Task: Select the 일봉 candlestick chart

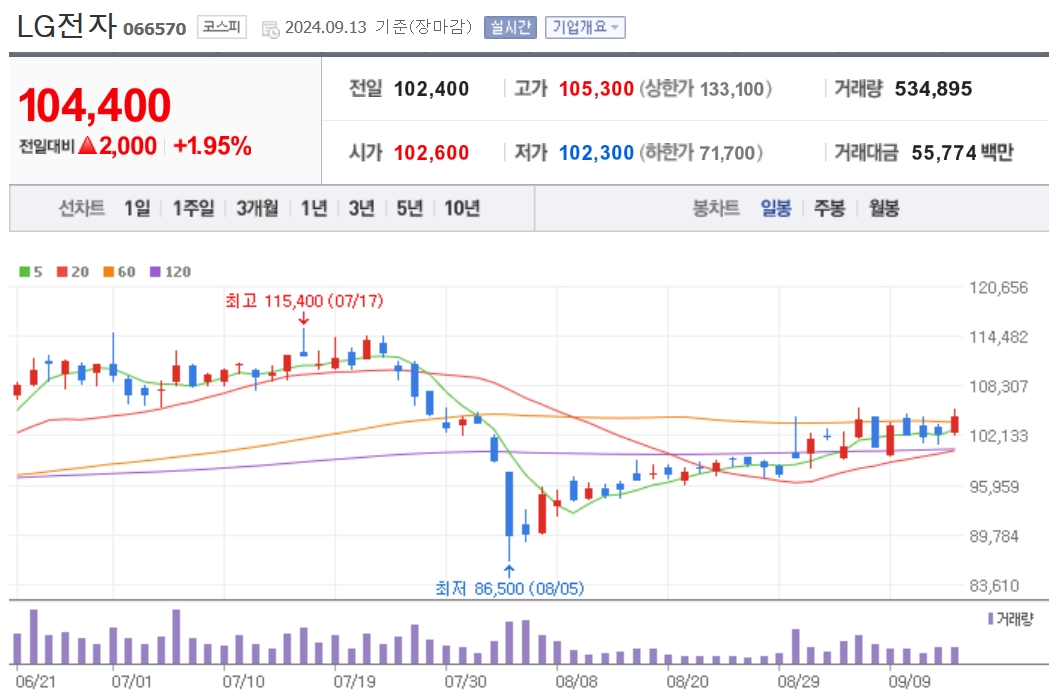Action: pos(776,208)
